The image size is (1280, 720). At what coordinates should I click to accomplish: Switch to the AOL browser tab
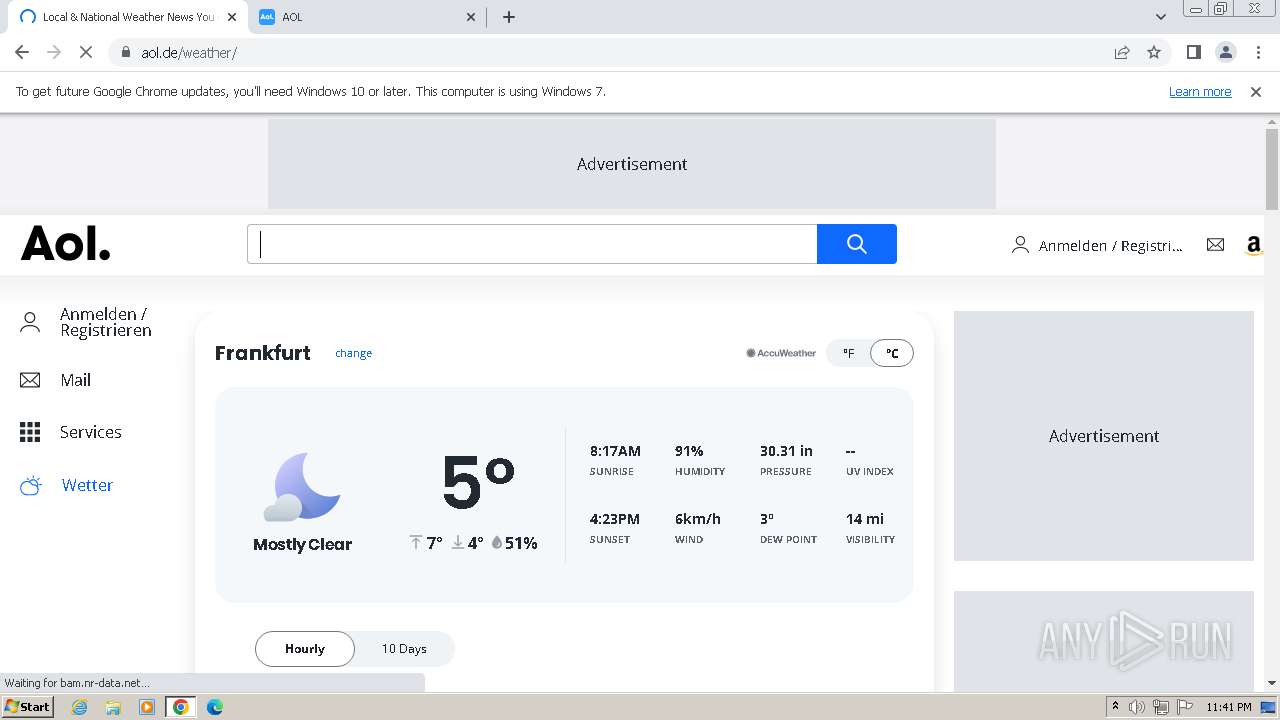tap(368, 17)
